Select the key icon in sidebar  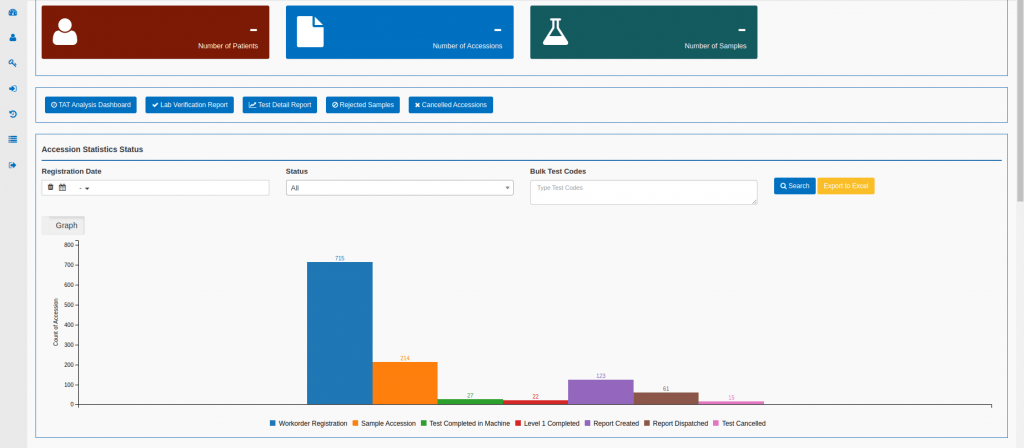[x=13, y=63]
